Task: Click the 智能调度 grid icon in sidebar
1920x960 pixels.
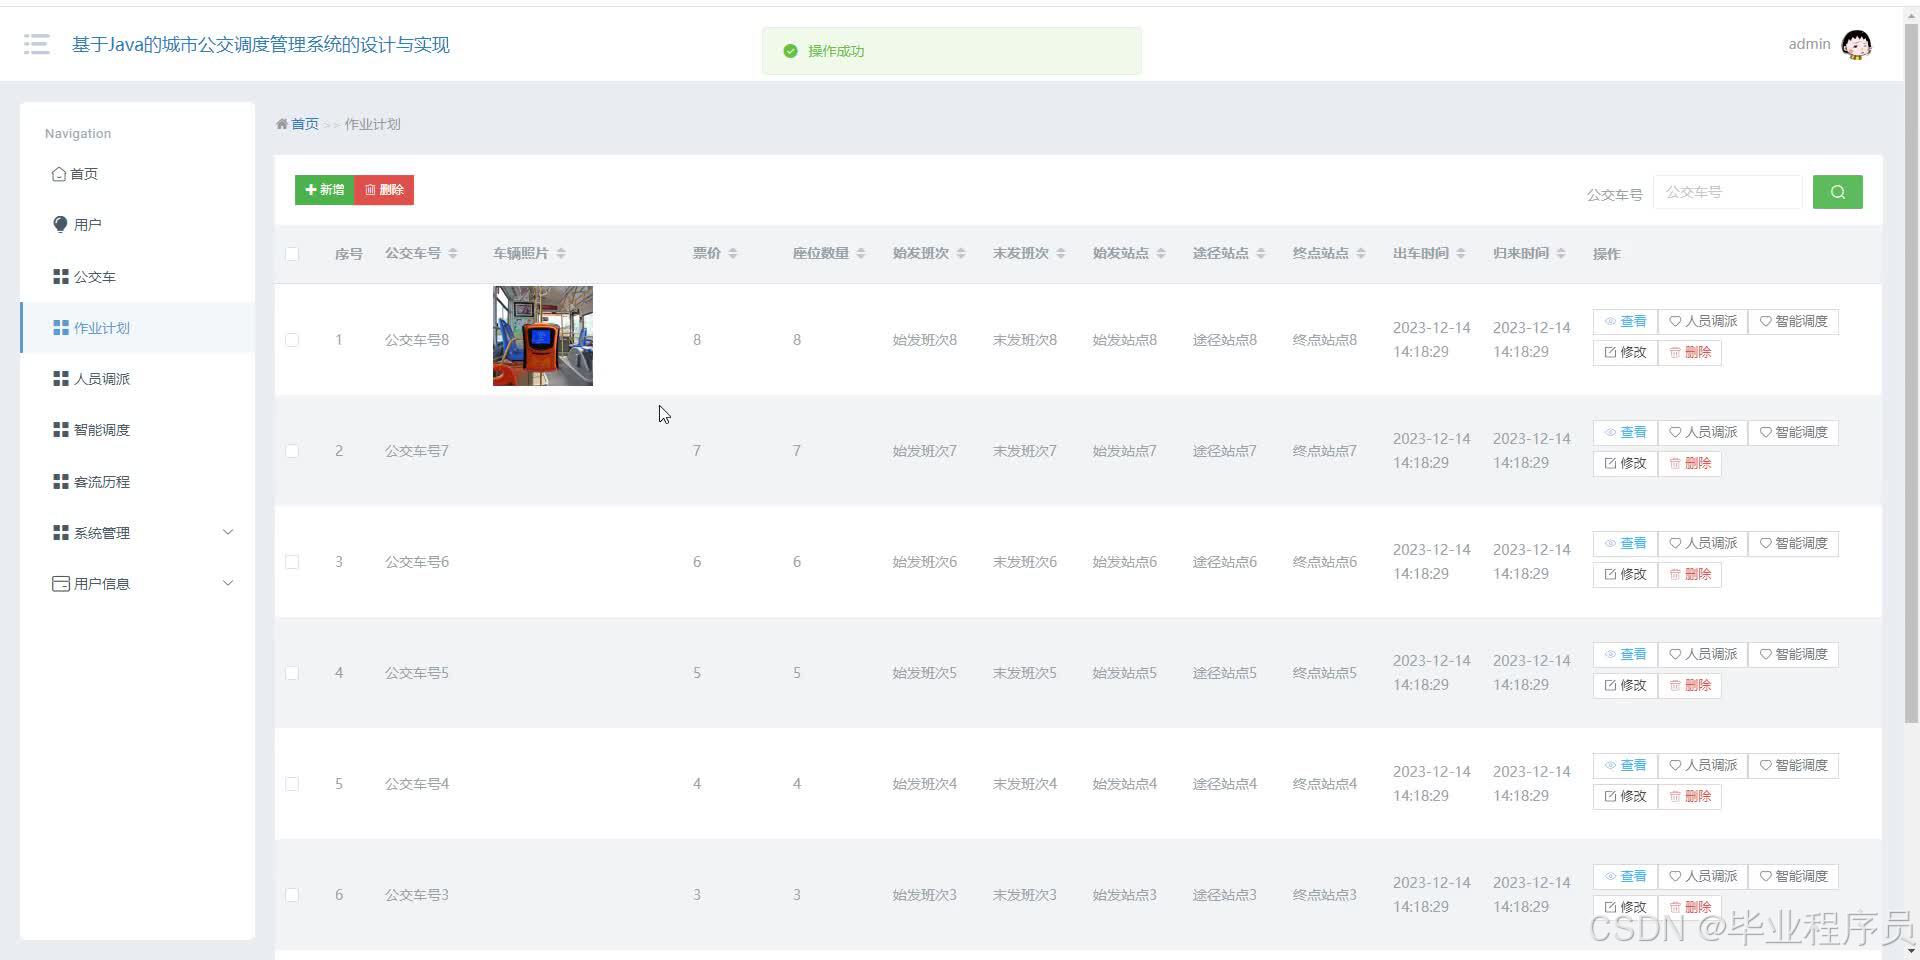Action: coord(60,429)
